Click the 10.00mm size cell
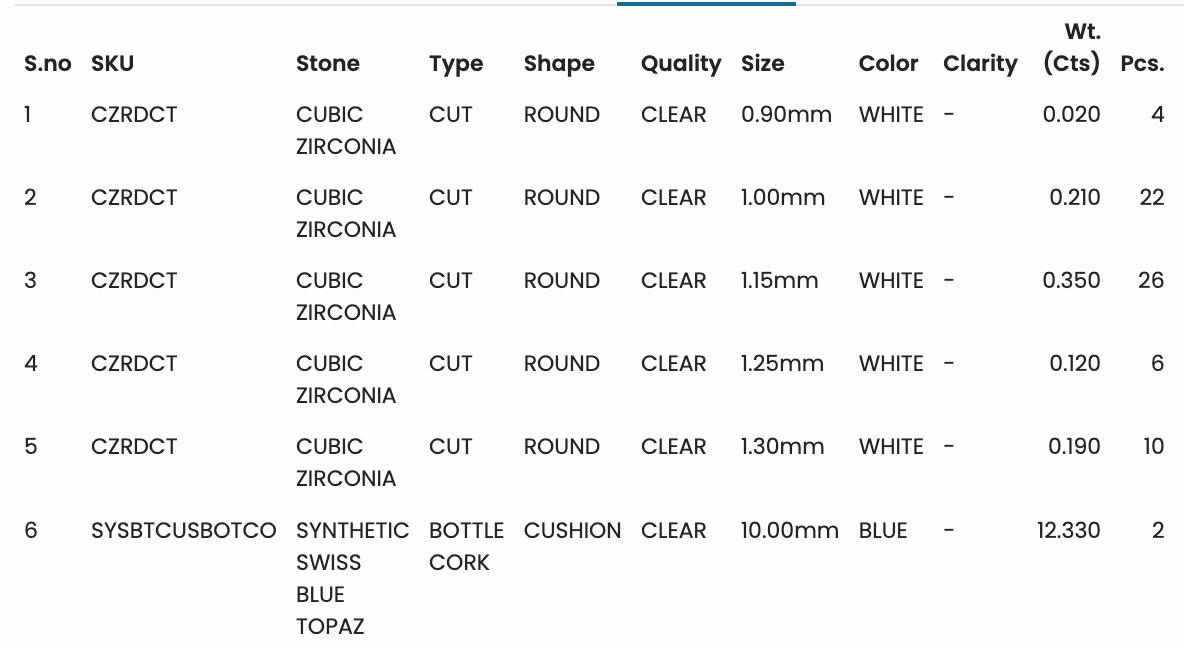The width and height of the screenshot is (1184, 650). pos(789,530)
